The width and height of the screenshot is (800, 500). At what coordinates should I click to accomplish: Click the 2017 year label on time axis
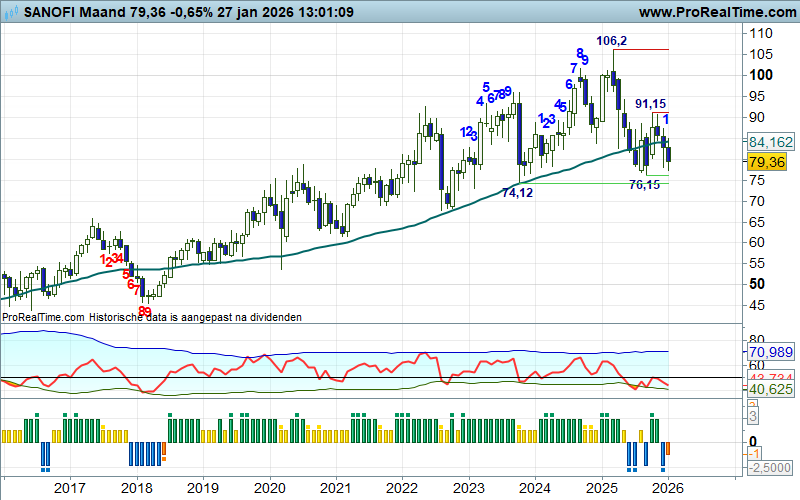(69, 487)
